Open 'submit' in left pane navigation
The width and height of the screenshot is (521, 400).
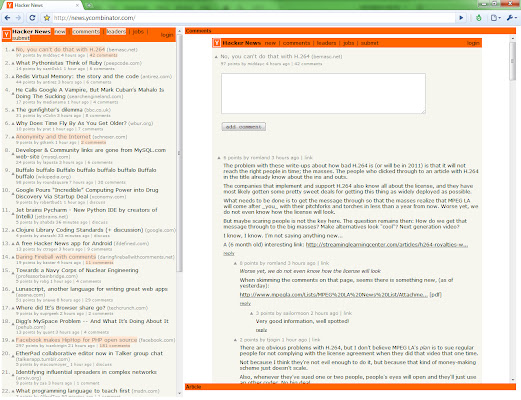(x=21, y=38)
